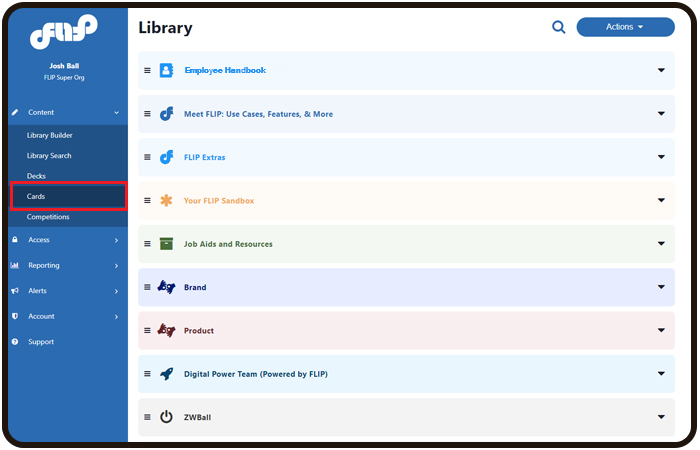Click the Brand row's blue icon
This screenshot has height=450, width=700.
(166, 287)
